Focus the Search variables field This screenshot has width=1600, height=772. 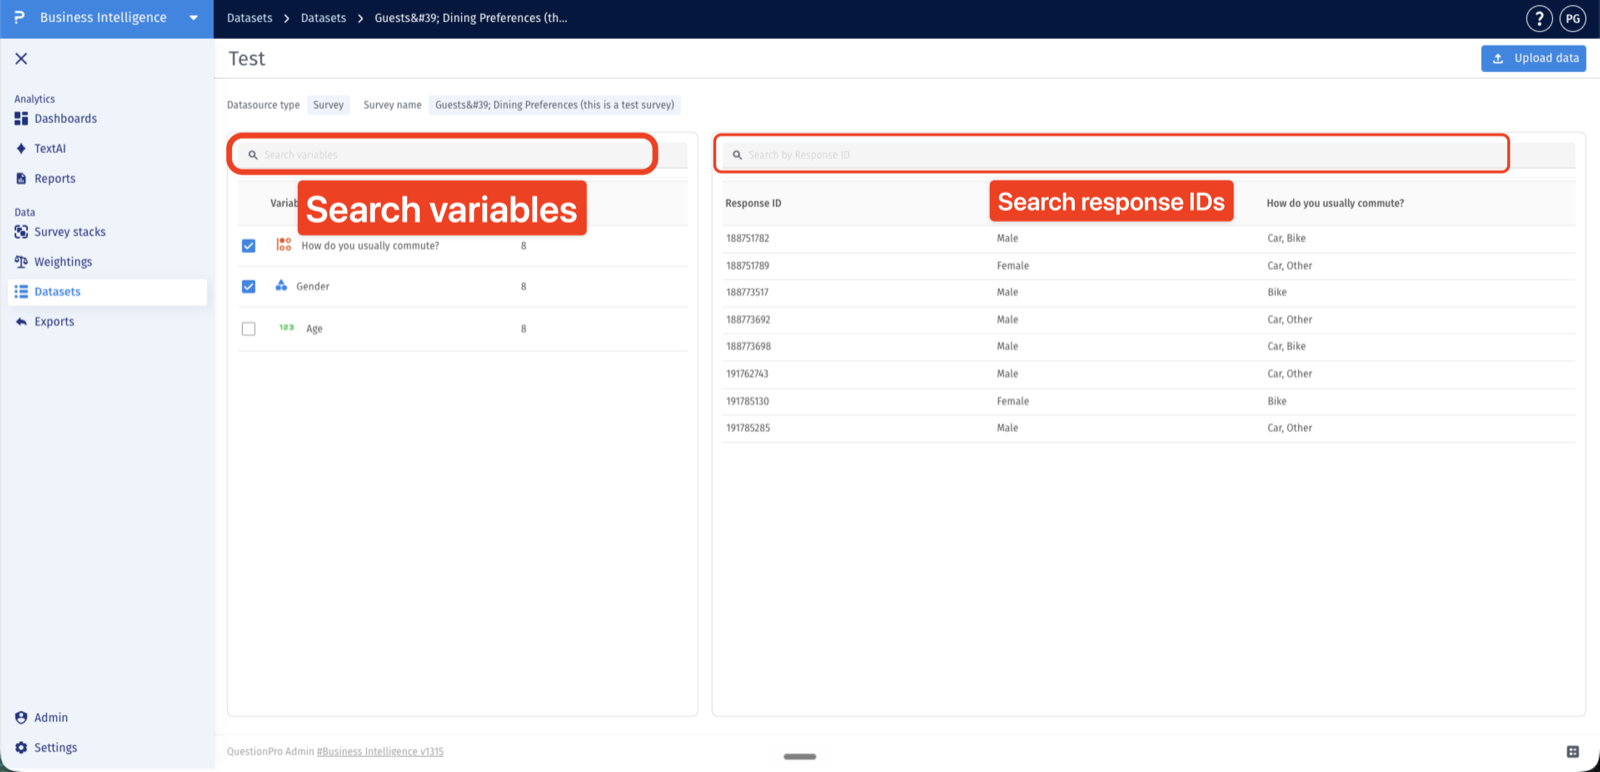pos(460,155)
